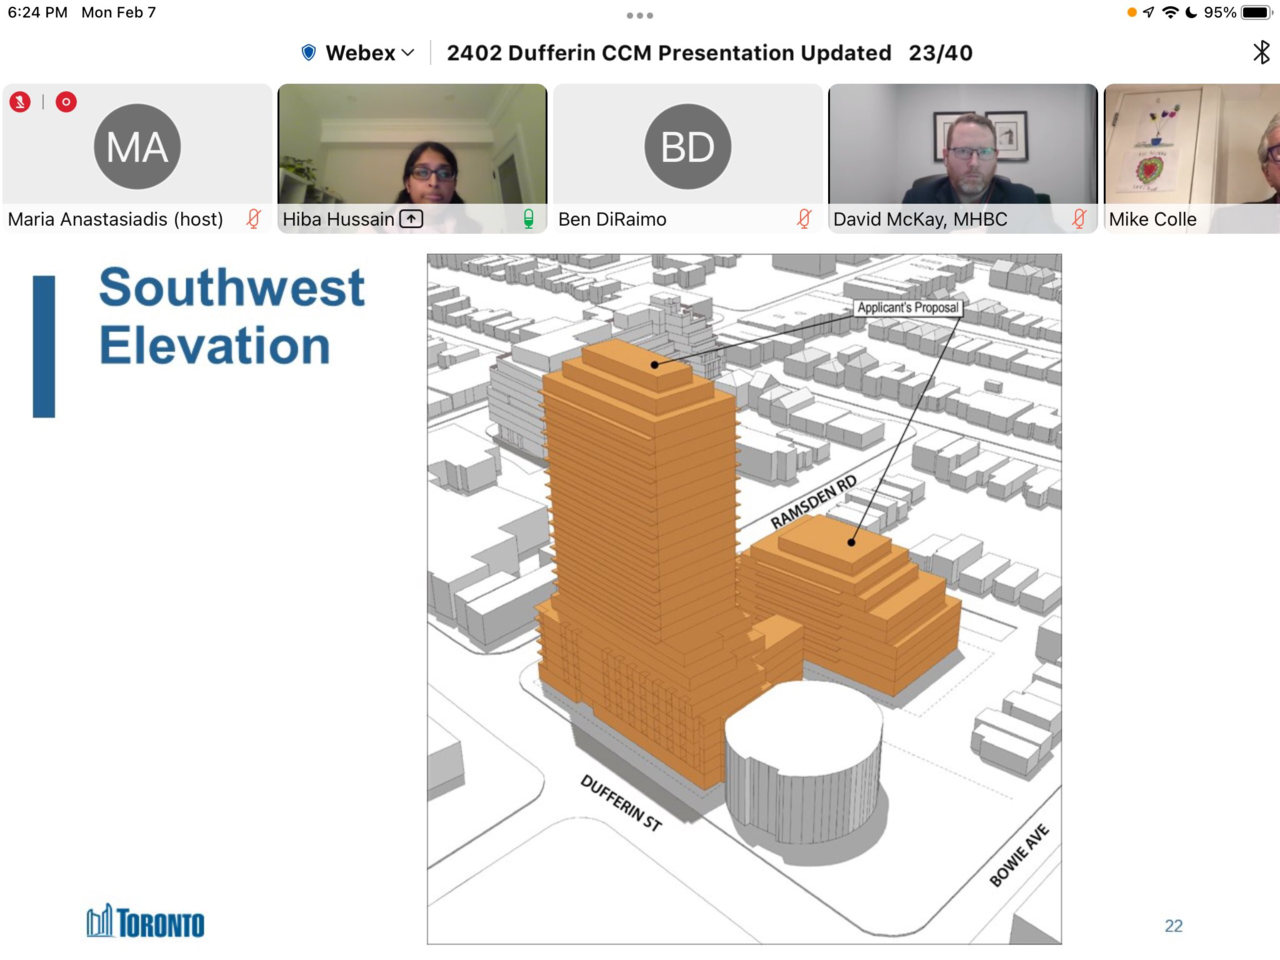This screenshot has height=960, width=1280.
Task: Expand the Webex meeting info chevron
Action: point(408,53)
